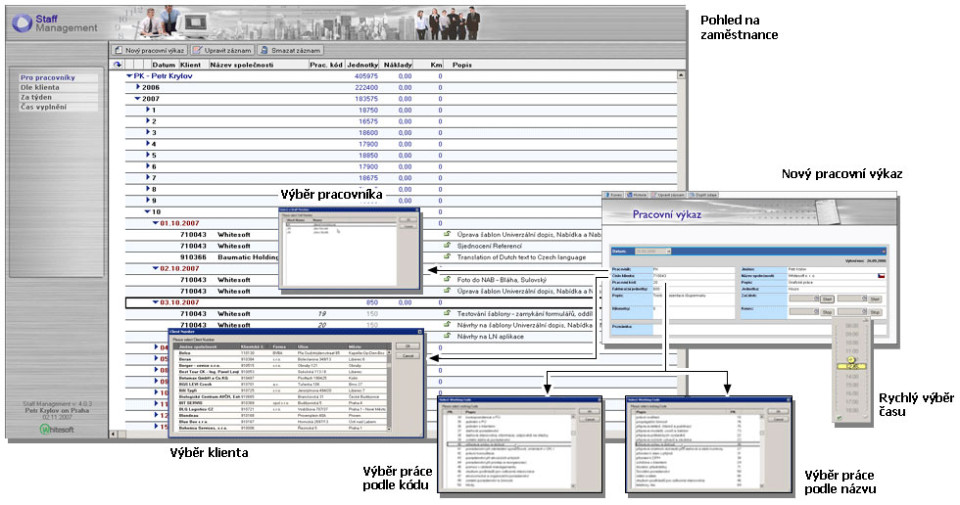This screenshot has width=960, height=505.
Task: Open the Čas vyplnění view
Action: click(44, 106)
